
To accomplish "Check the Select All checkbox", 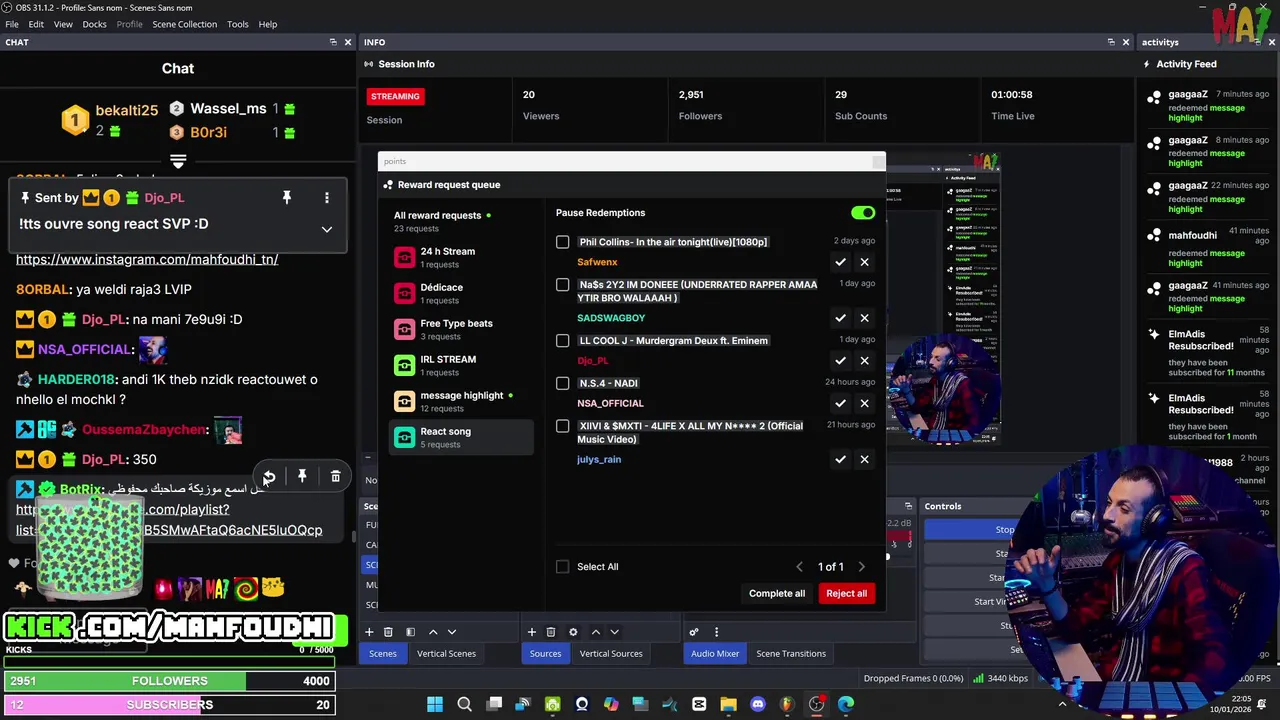I will 563,567.
